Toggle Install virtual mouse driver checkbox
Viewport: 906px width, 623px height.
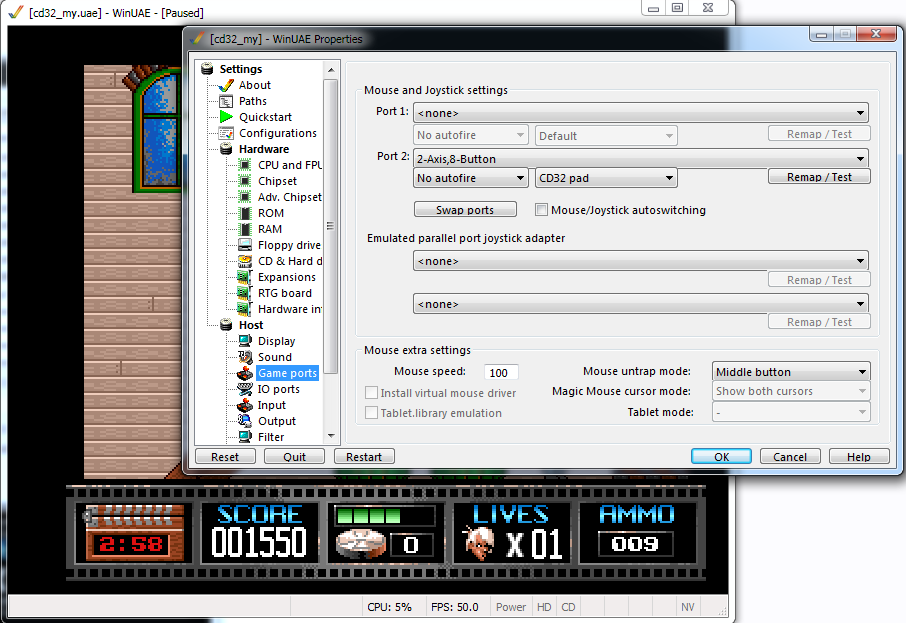click(x=372, y=393)
